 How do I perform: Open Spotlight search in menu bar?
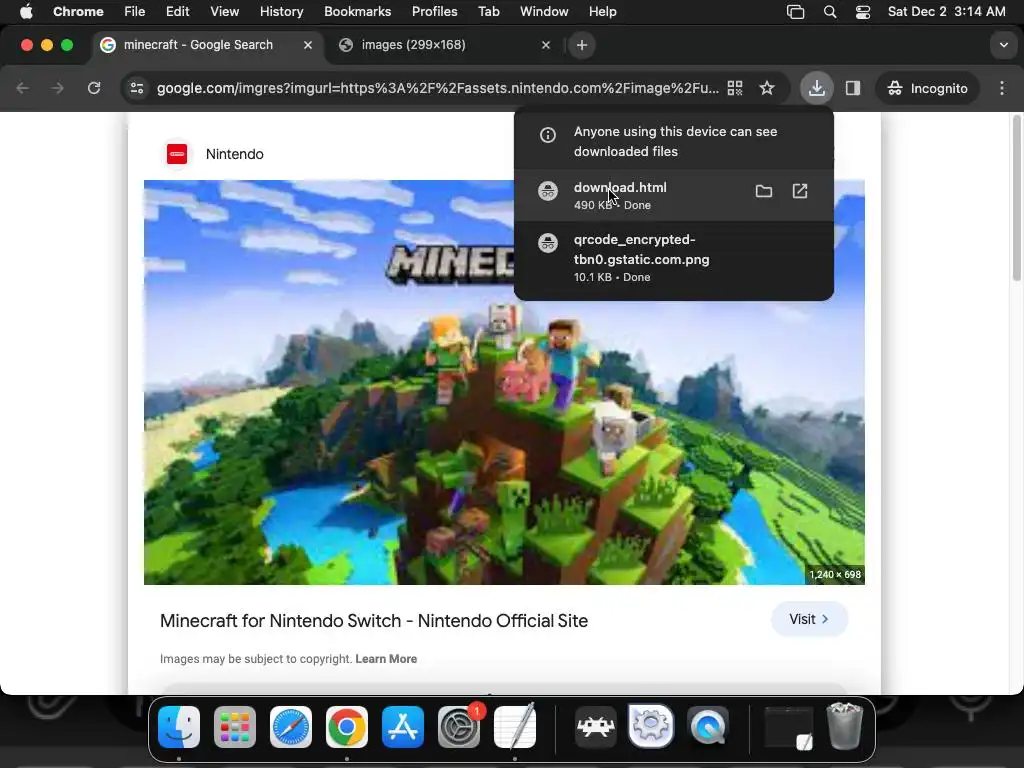click(830, 12)
